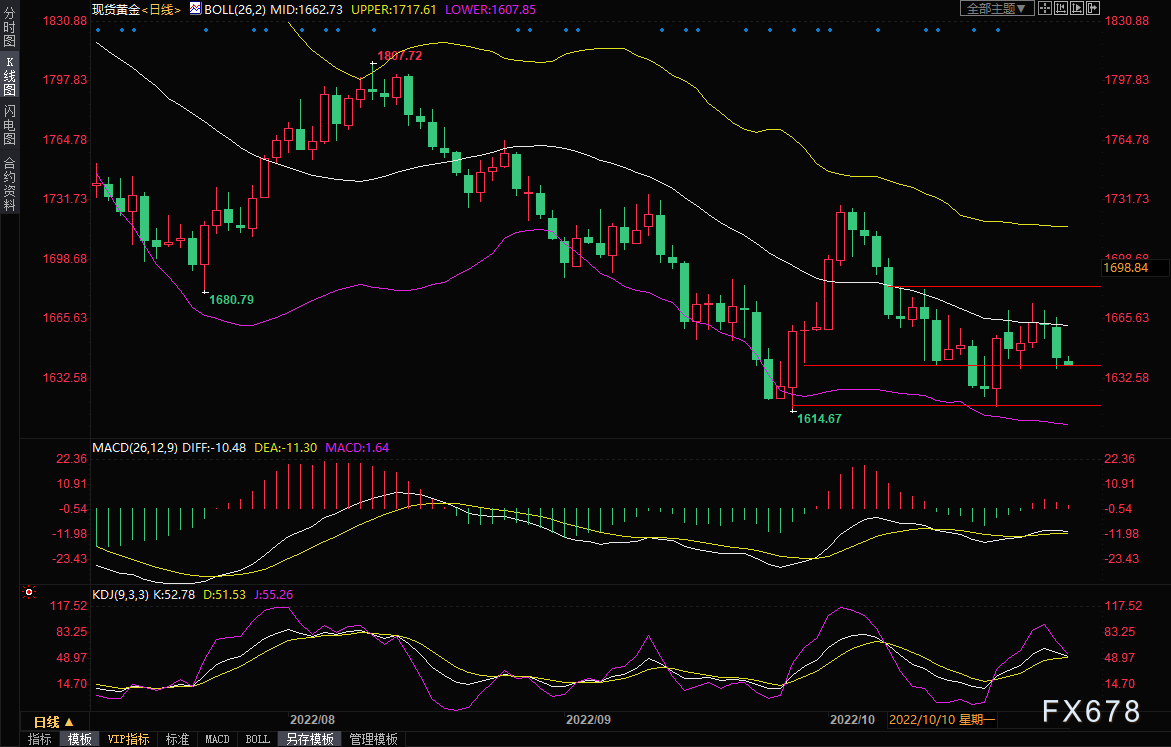The image size is (1171, 747).
Task: Expand the 日线 period selector
Action: pyautogui.click(x=53, y=721)
